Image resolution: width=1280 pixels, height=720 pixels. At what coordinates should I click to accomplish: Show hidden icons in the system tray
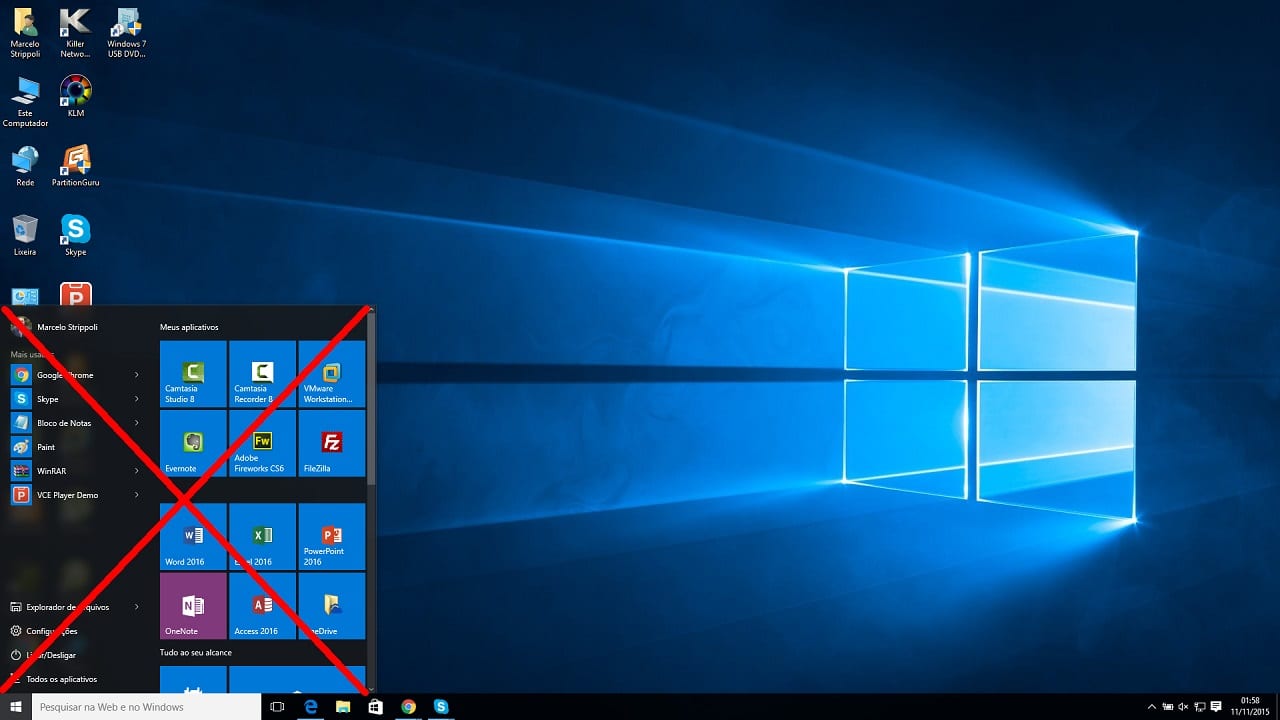[x=1151, y=707]
